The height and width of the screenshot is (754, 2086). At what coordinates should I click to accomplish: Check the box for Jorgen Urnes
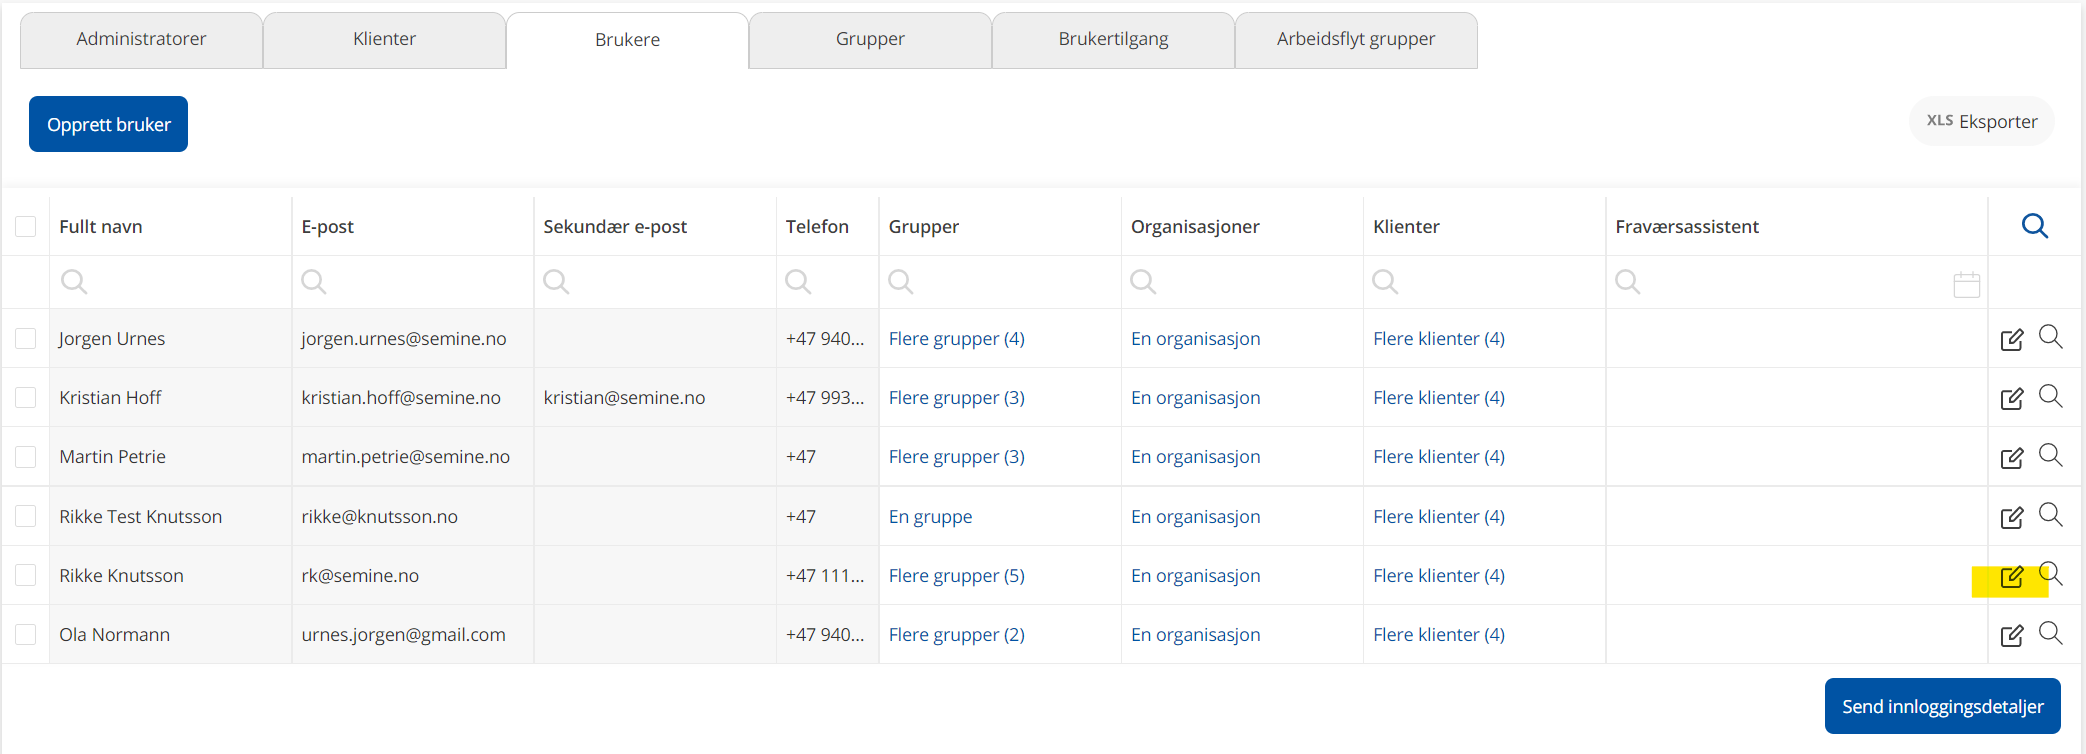point(26,339)
